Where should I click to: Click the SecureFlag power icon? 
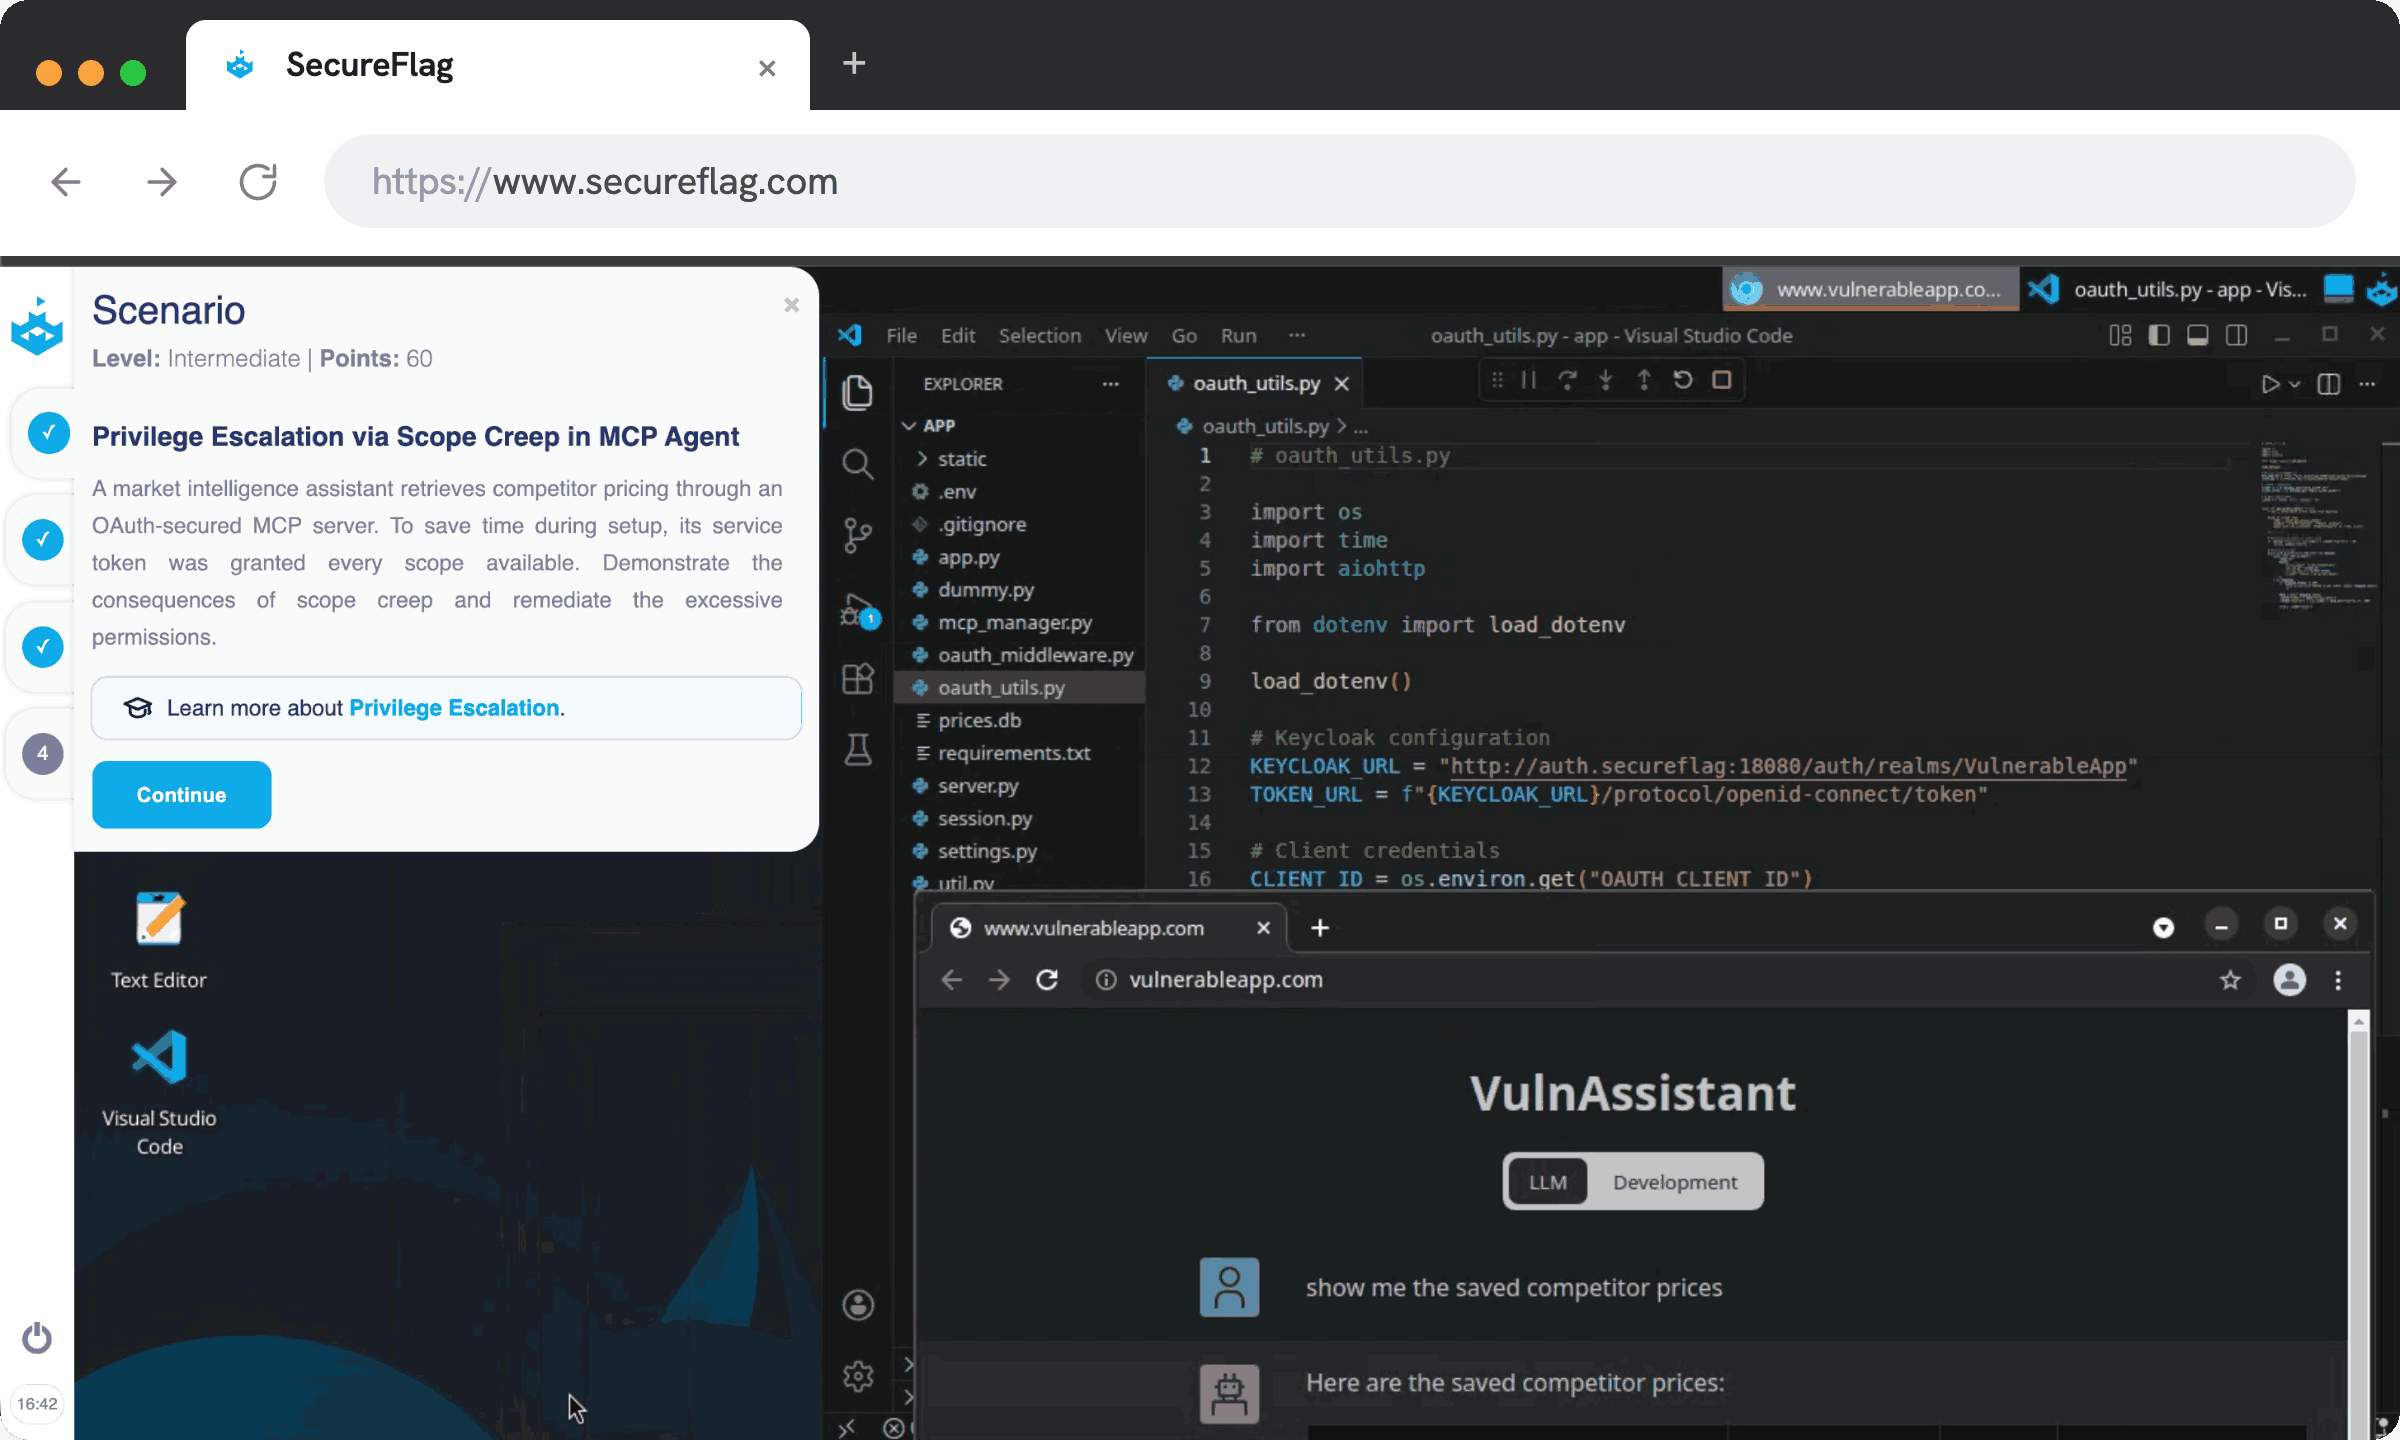click(37, 1337)
